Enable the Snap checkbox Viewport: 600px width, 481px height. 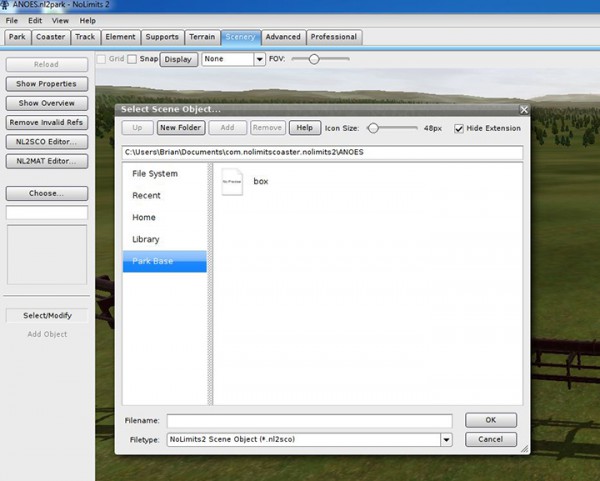pos(133,59)
